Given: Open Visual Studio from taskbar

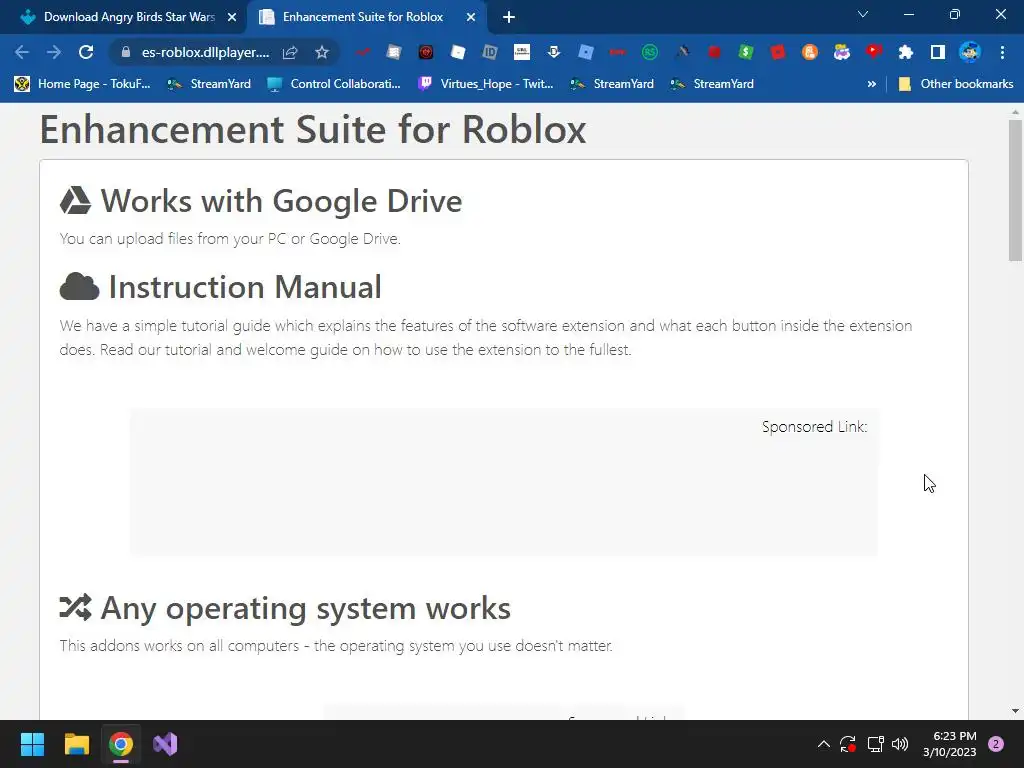Looking at the screenshot, I should click(x=165, y=744).
